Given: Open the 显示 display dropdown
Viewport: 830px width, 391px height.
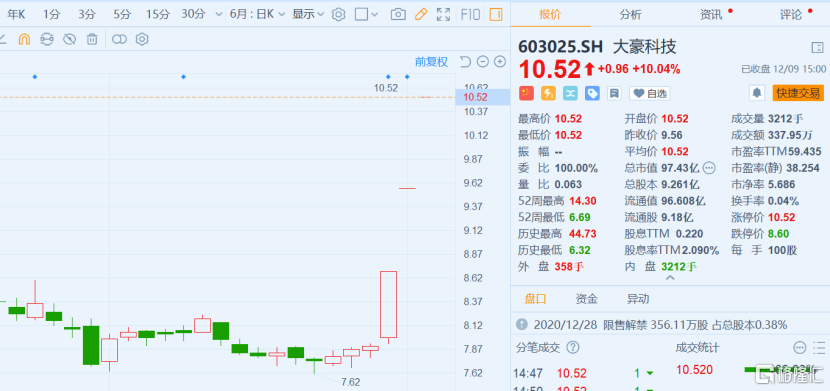Looking at the screenshot, I should click(x=308, y=14).
